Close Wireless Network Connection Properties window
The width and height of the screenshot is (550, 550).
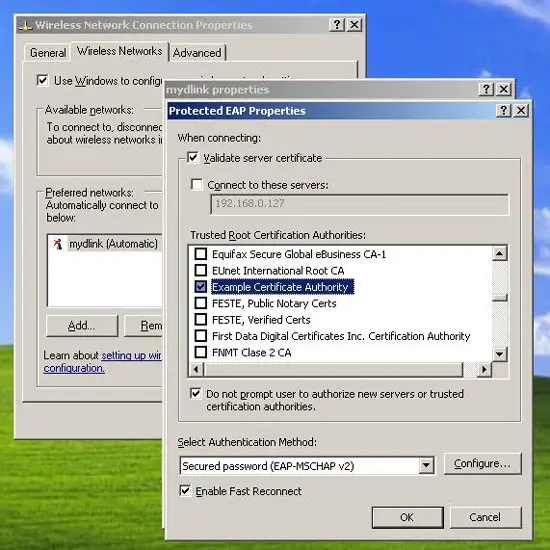point(355,25)
